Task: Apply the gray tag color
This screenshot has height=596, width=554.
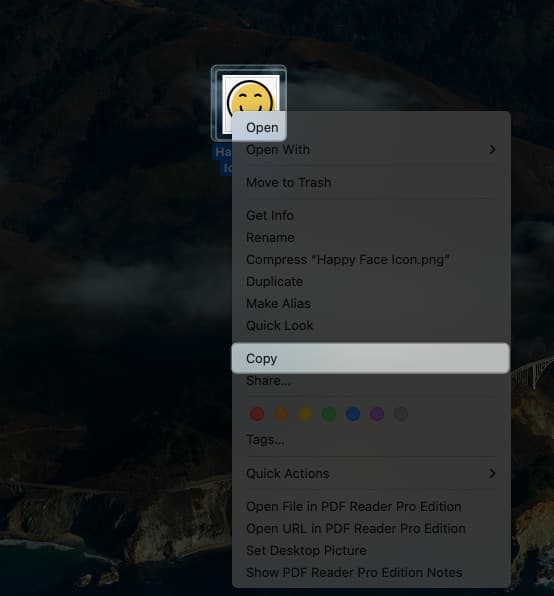Action: pos(401,414)
